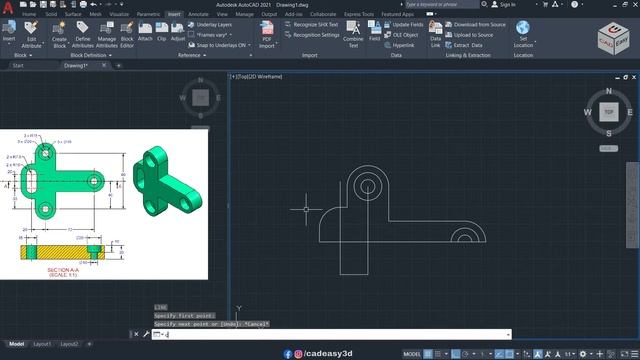Screen dimensions: 640x360
Task: Click the command line input field
Action: tap(331, 334)
